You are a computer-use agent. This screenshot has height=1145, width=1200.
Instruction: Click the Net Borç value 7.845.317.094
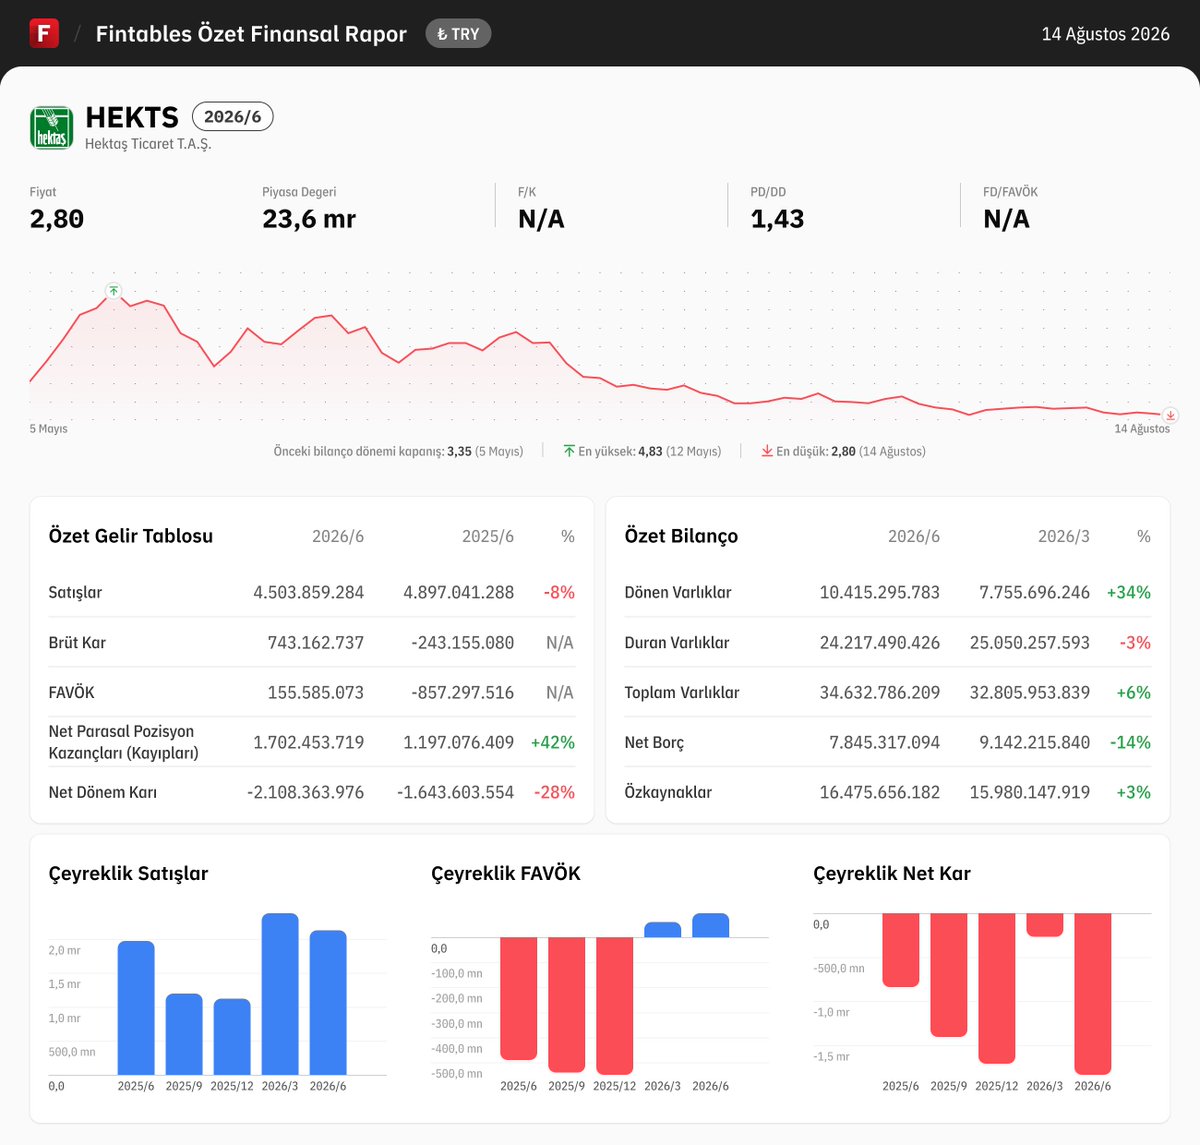[x=885, y=742]
